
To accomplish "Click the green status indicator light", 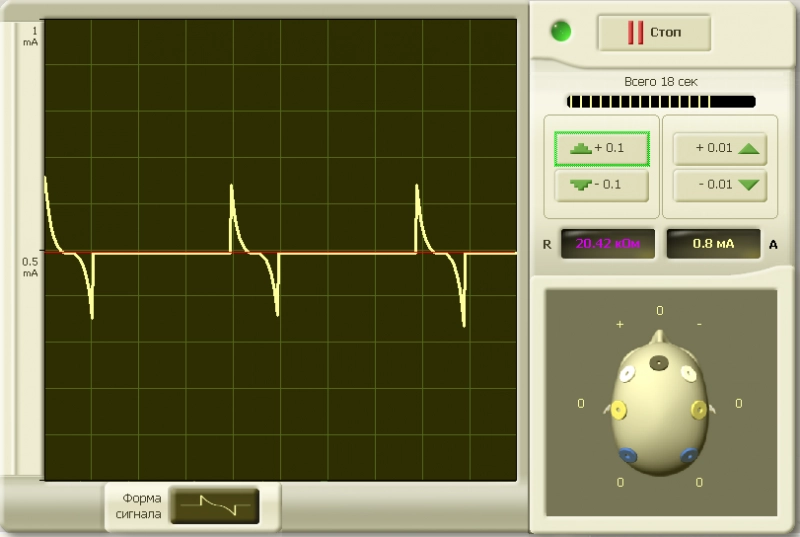I will (x=561, y=31).
